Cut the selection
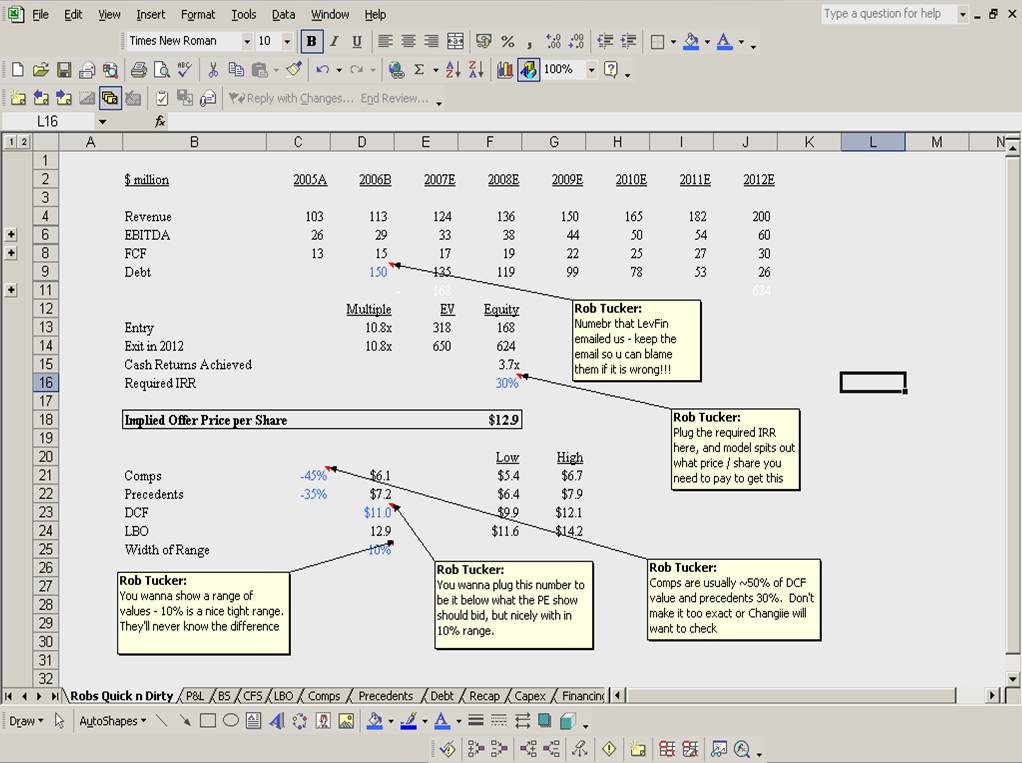The height and width of the screenshot is (763, 1022). click(x=212, y=70)
